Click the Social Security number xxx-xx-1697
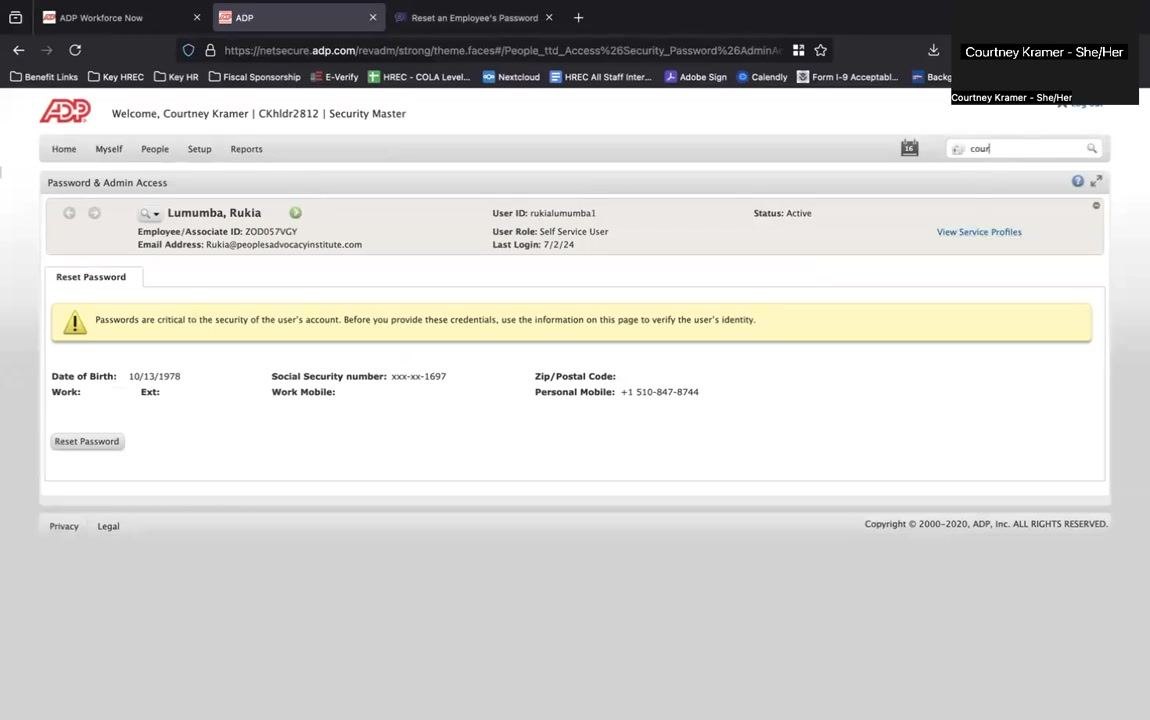This screenshot has width=1150, height=720. [419, 376]
